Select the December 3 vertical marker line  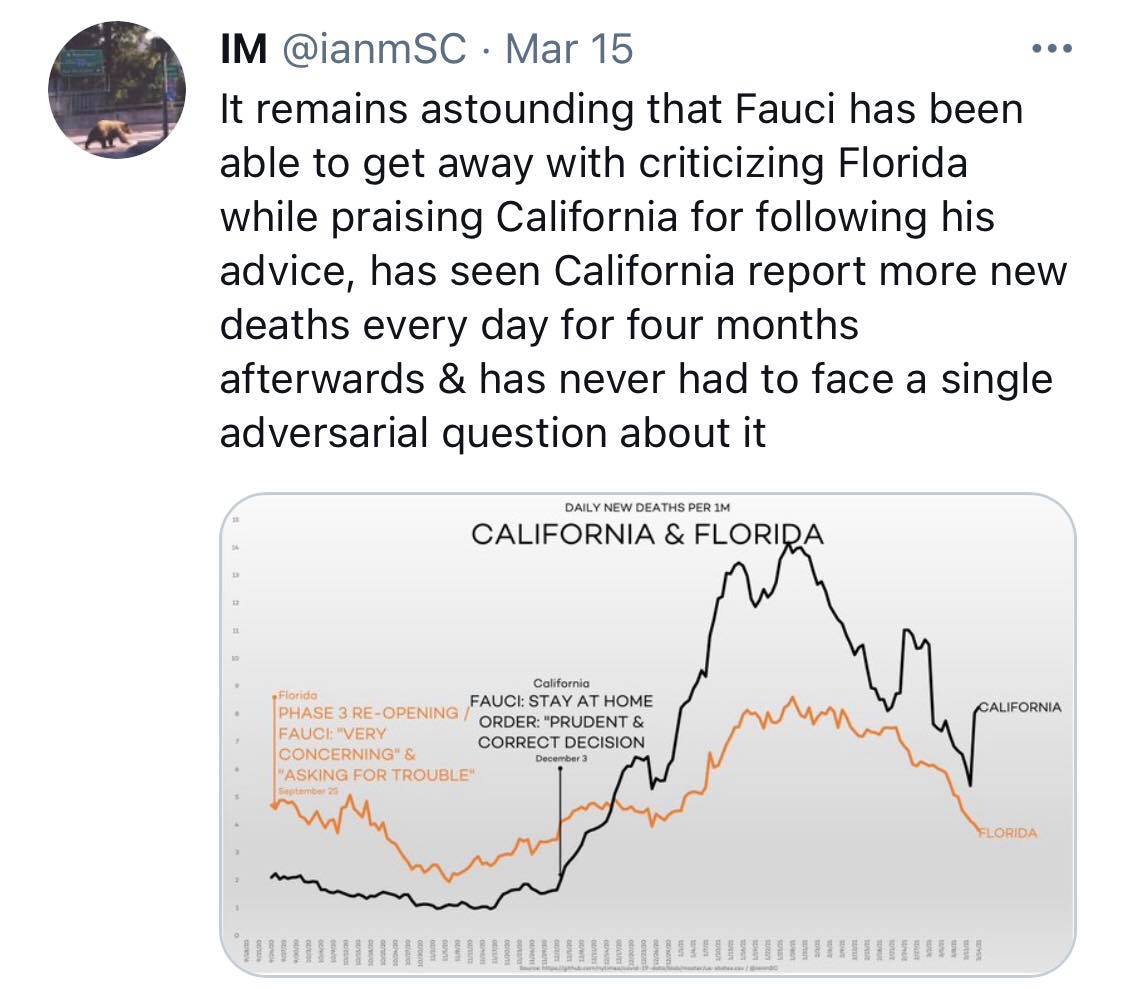[x=560, y=820]
